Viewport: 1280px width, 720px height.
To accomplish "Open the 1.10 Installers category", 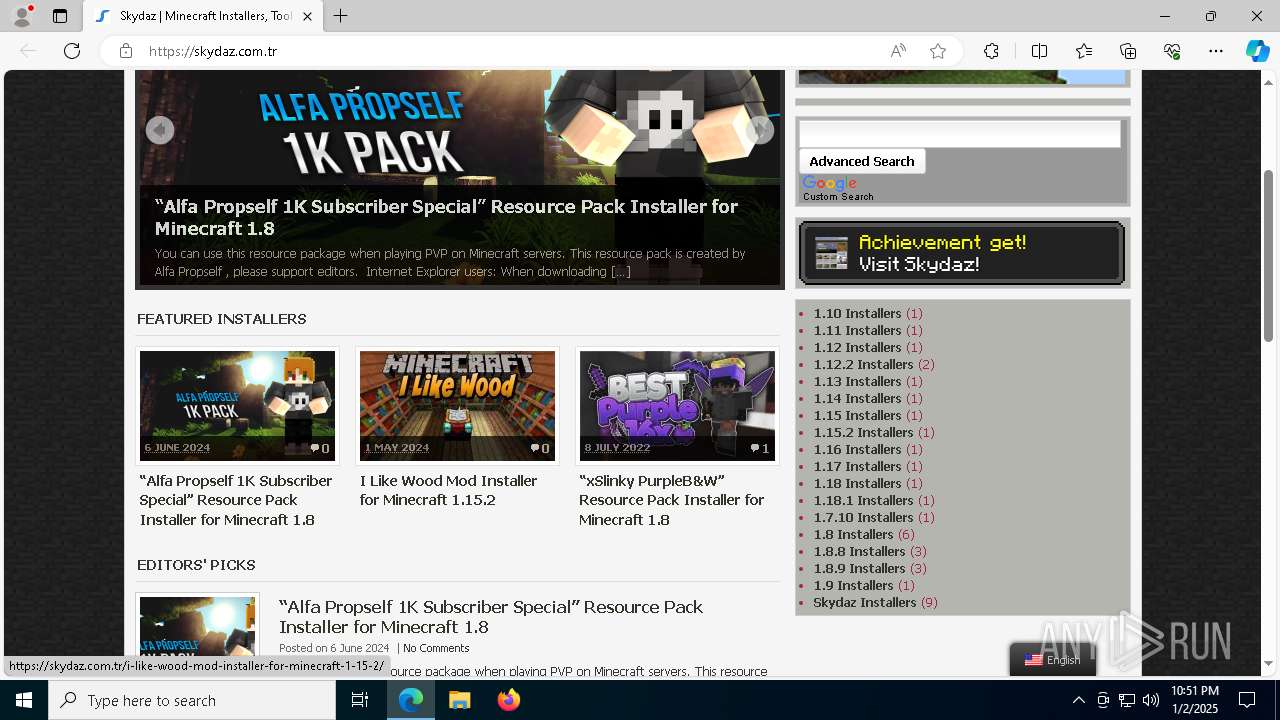I will click(857, 313).
